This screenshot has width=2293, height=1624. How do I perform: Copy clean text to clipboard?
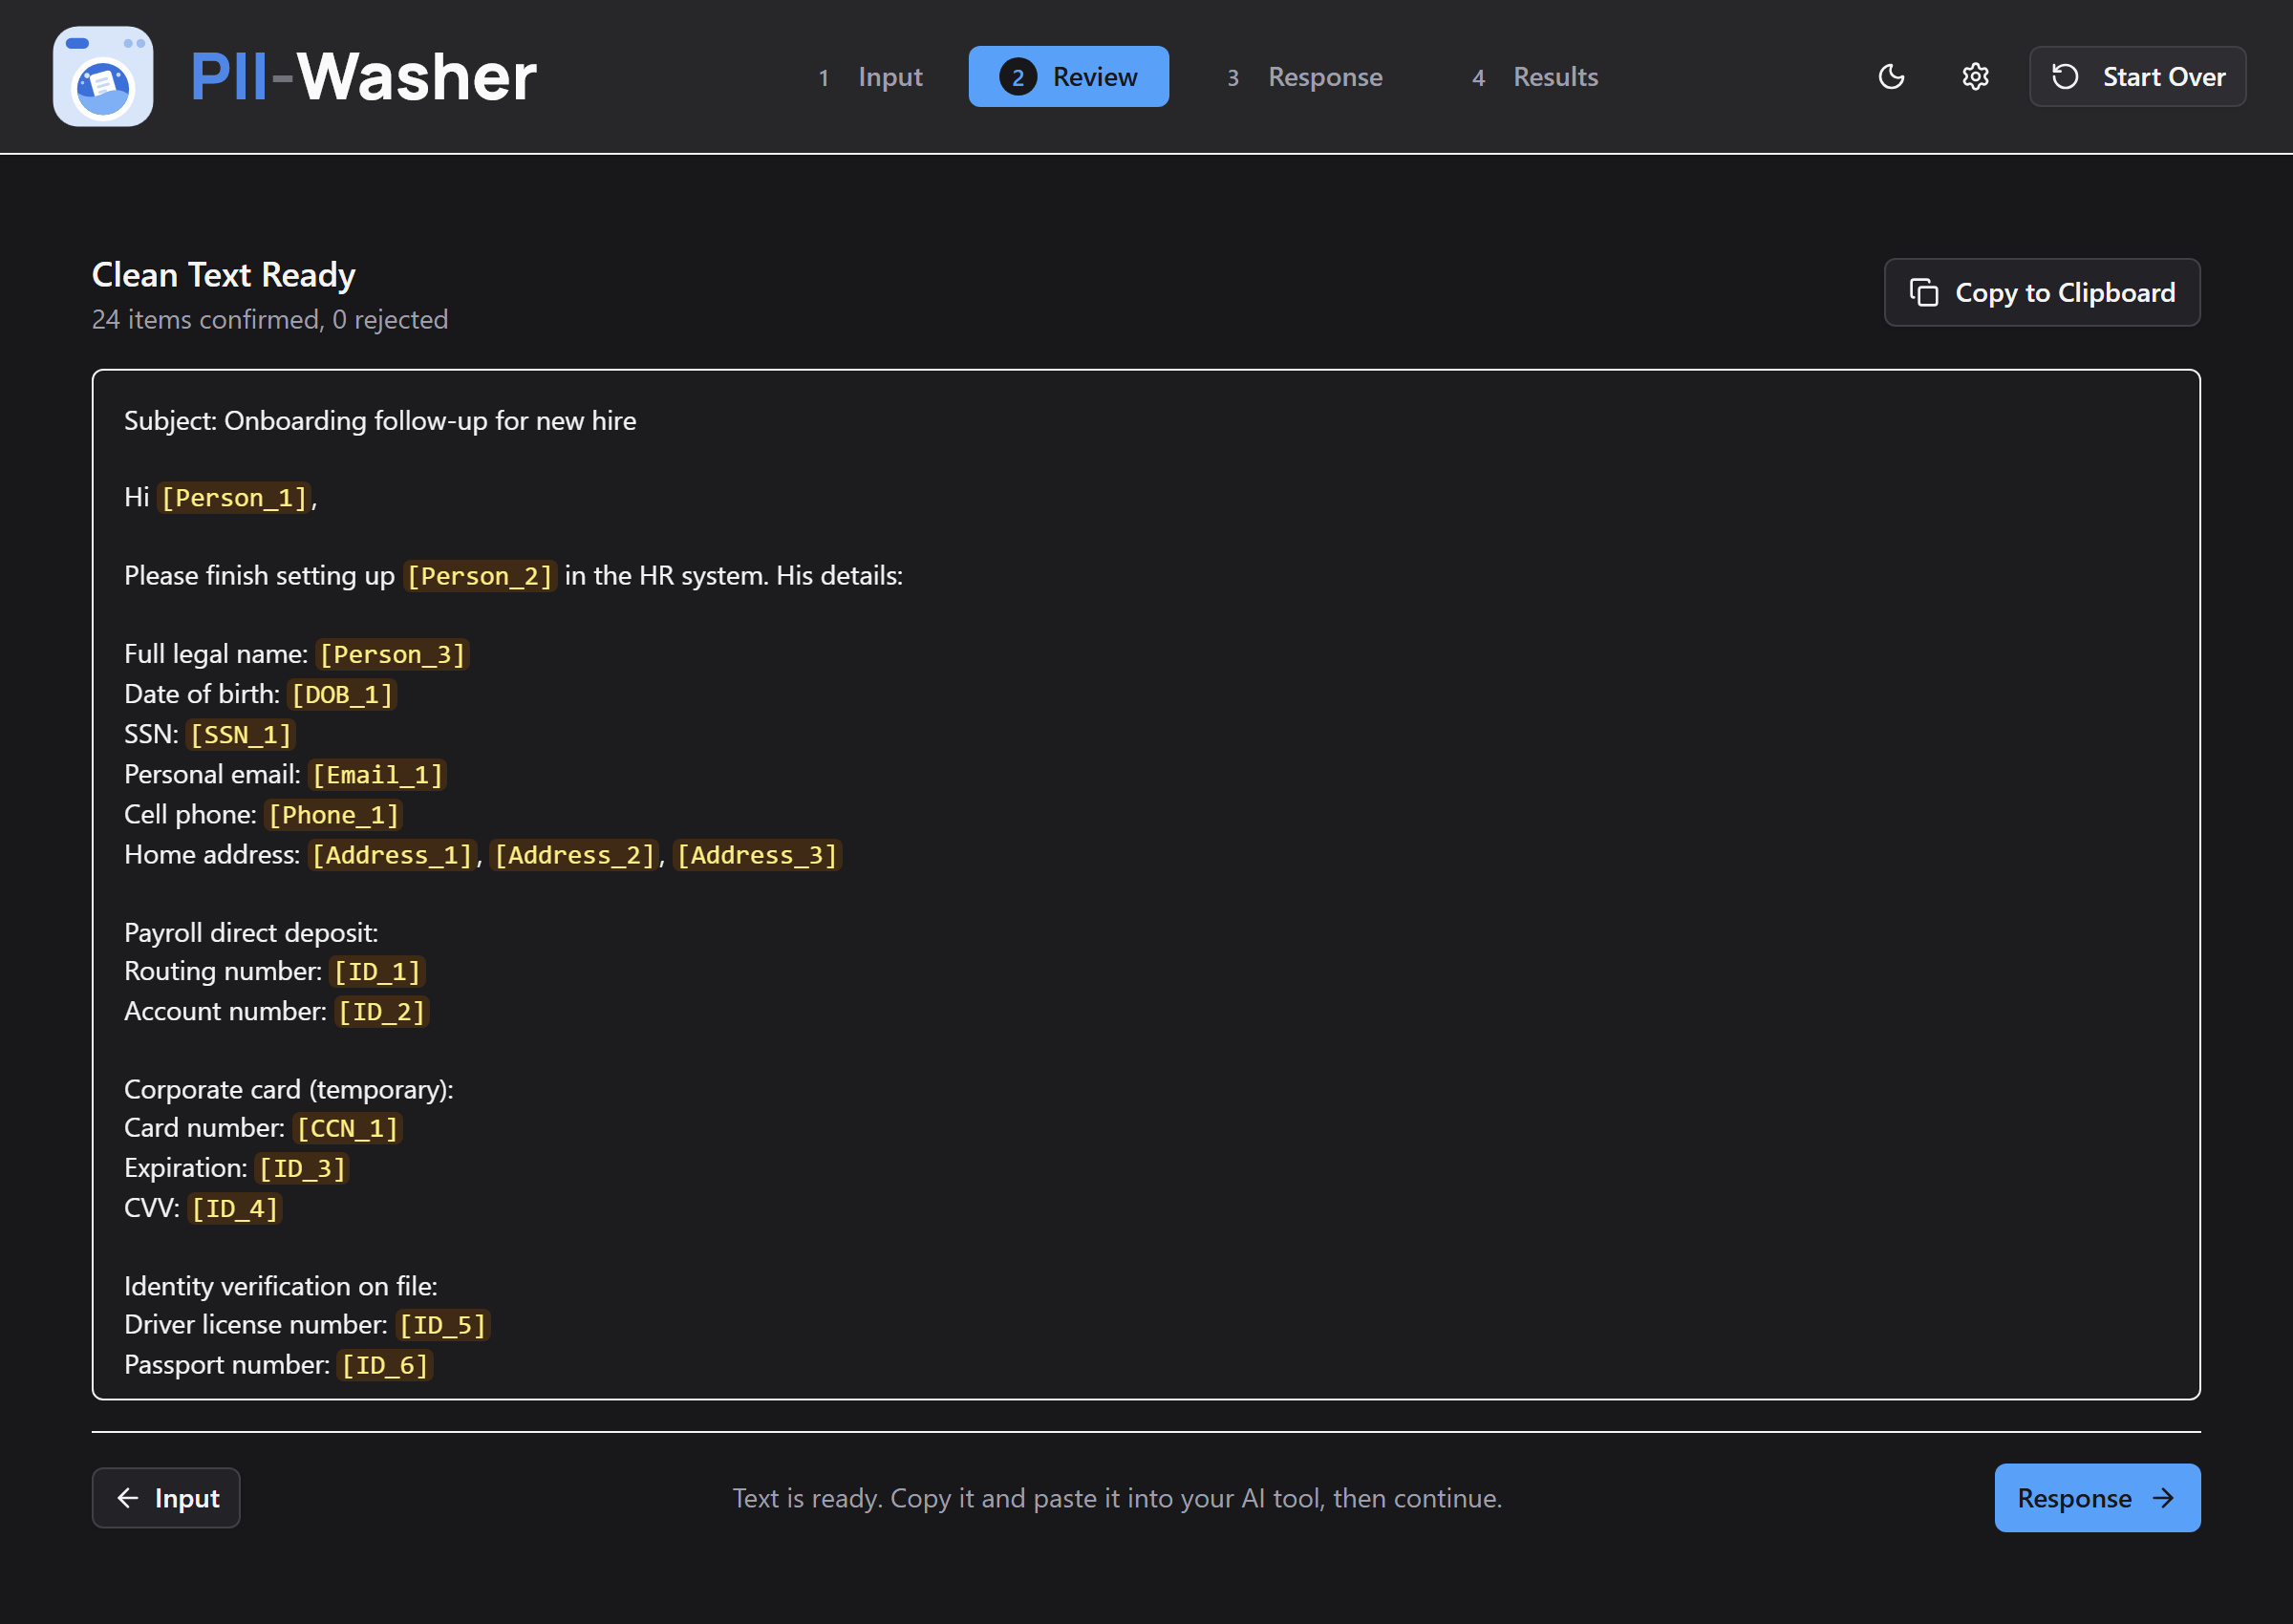[x=2041, y=292]
